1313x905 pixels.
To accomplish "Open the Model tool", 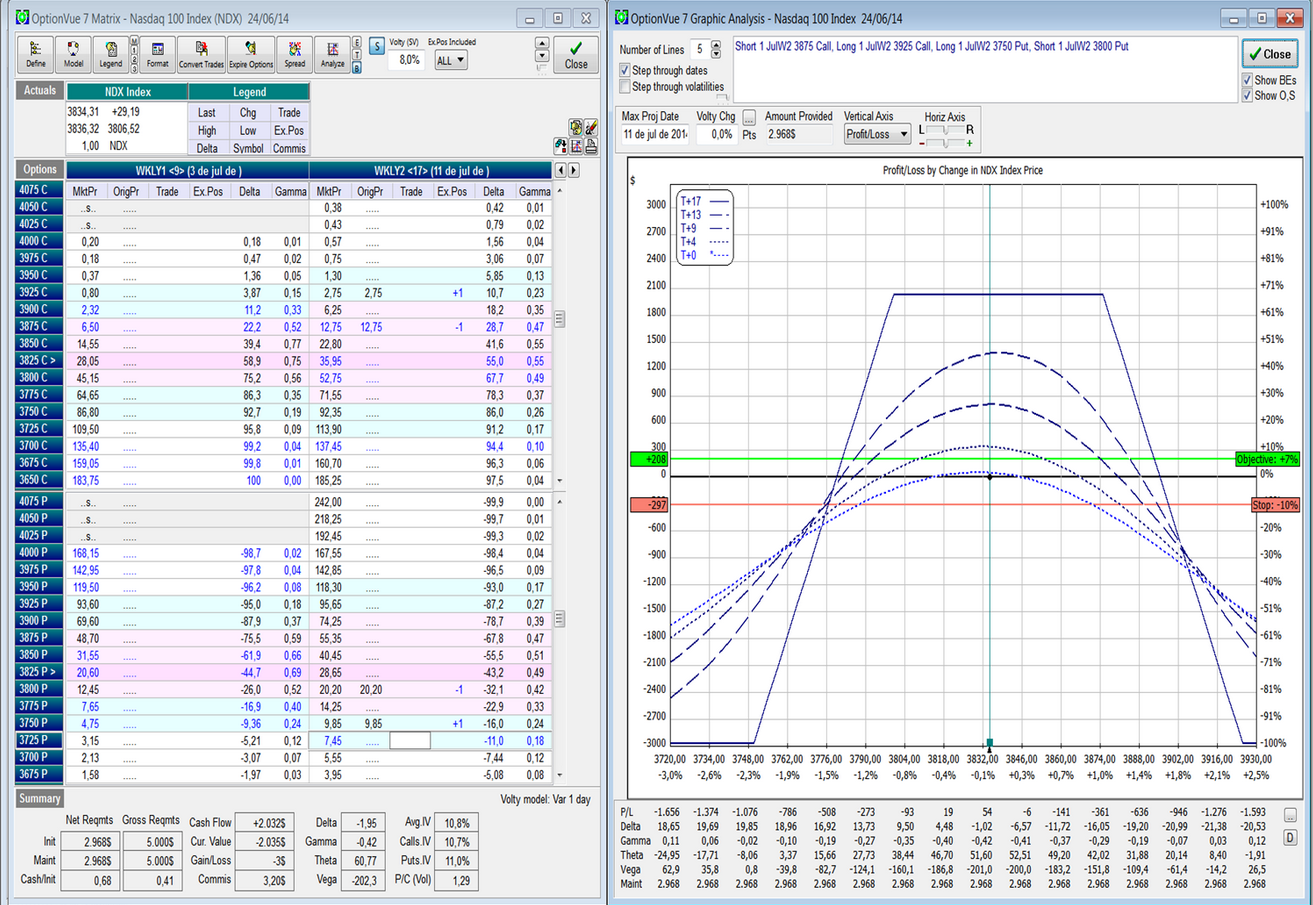I will click(x=73, y=54).
